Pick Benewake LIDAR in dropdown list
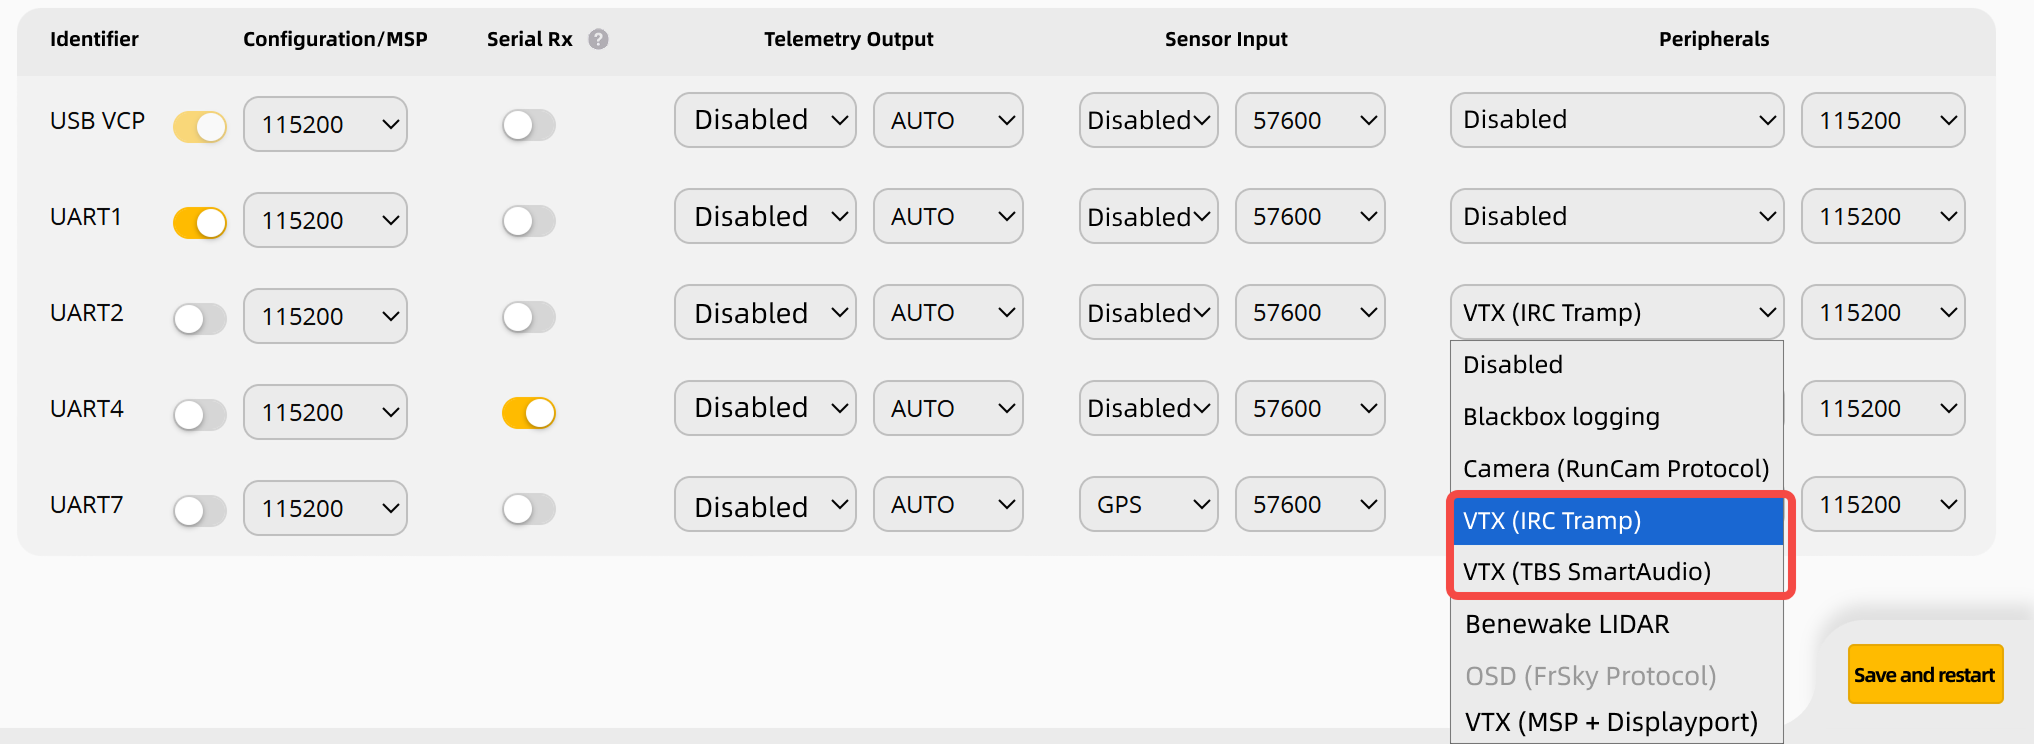The image size is (2034, 744). pyautogui.click(x=1567, y=624)
